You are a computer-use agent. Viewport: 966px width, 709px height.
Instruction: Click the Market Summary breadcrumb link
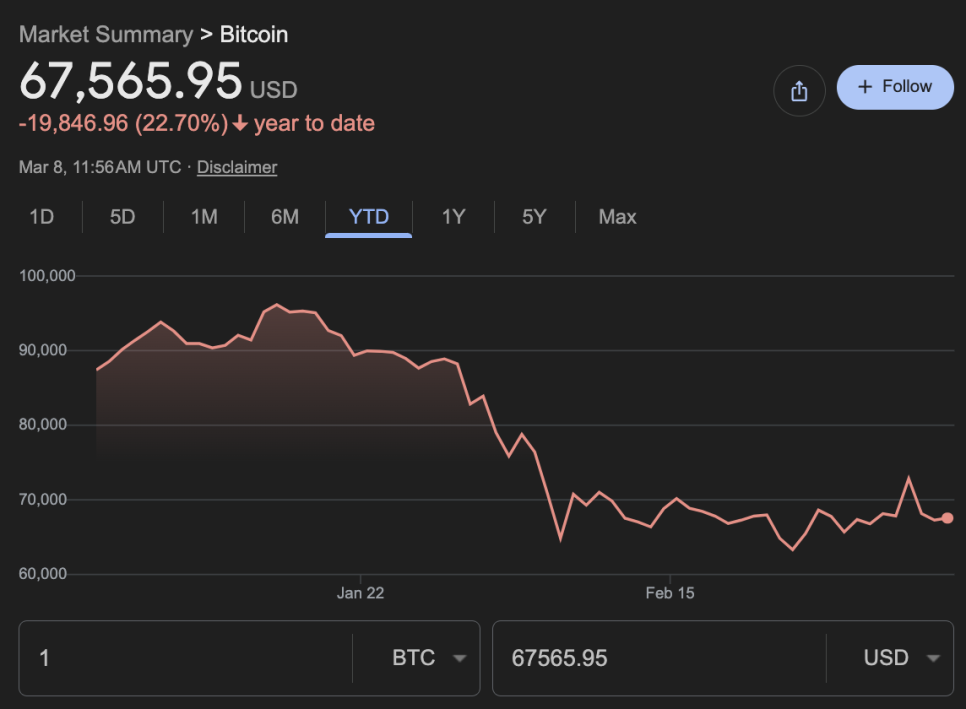coord(106,34)
